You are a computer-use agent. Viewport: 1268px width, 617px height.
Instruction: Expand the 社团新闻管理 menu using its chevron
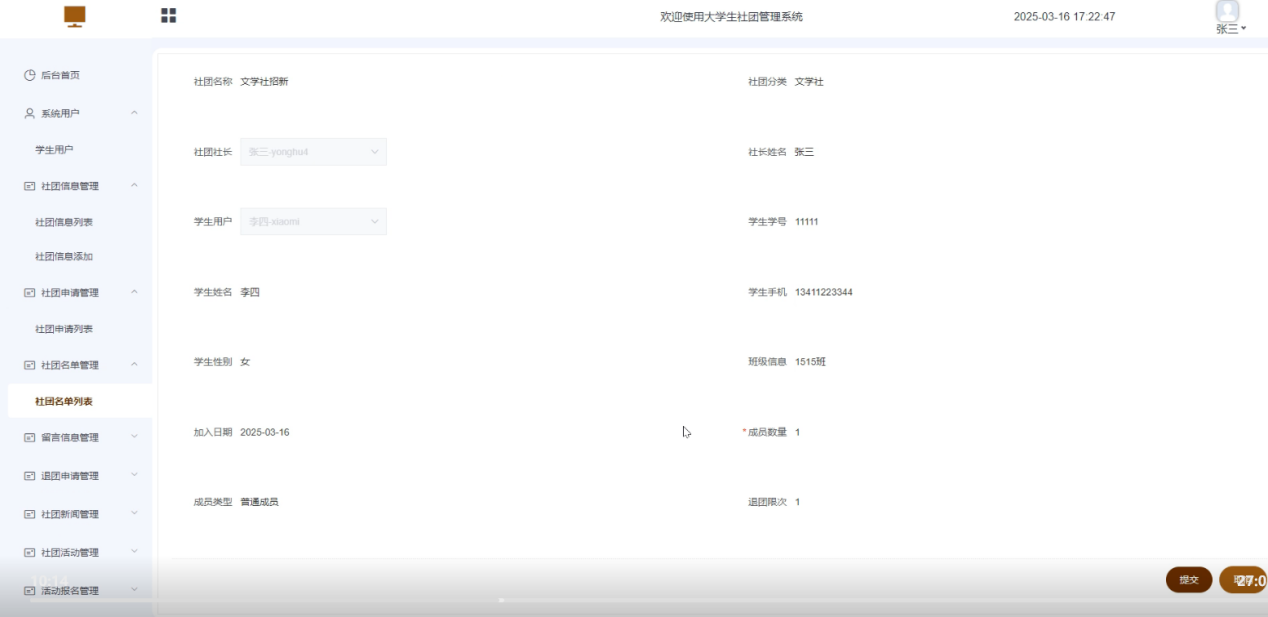tap(134, 513)
